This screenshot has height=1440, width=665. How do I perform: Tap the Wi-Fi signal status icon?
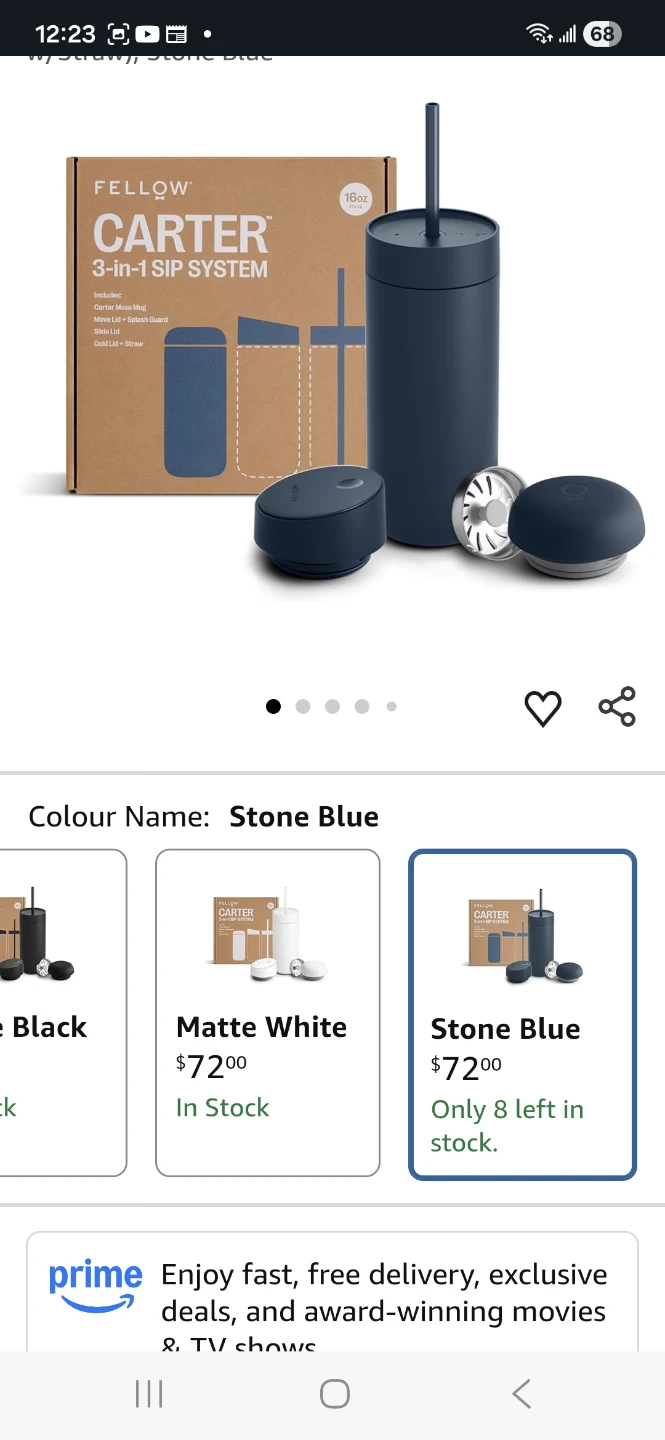click(x=539, y=34)
